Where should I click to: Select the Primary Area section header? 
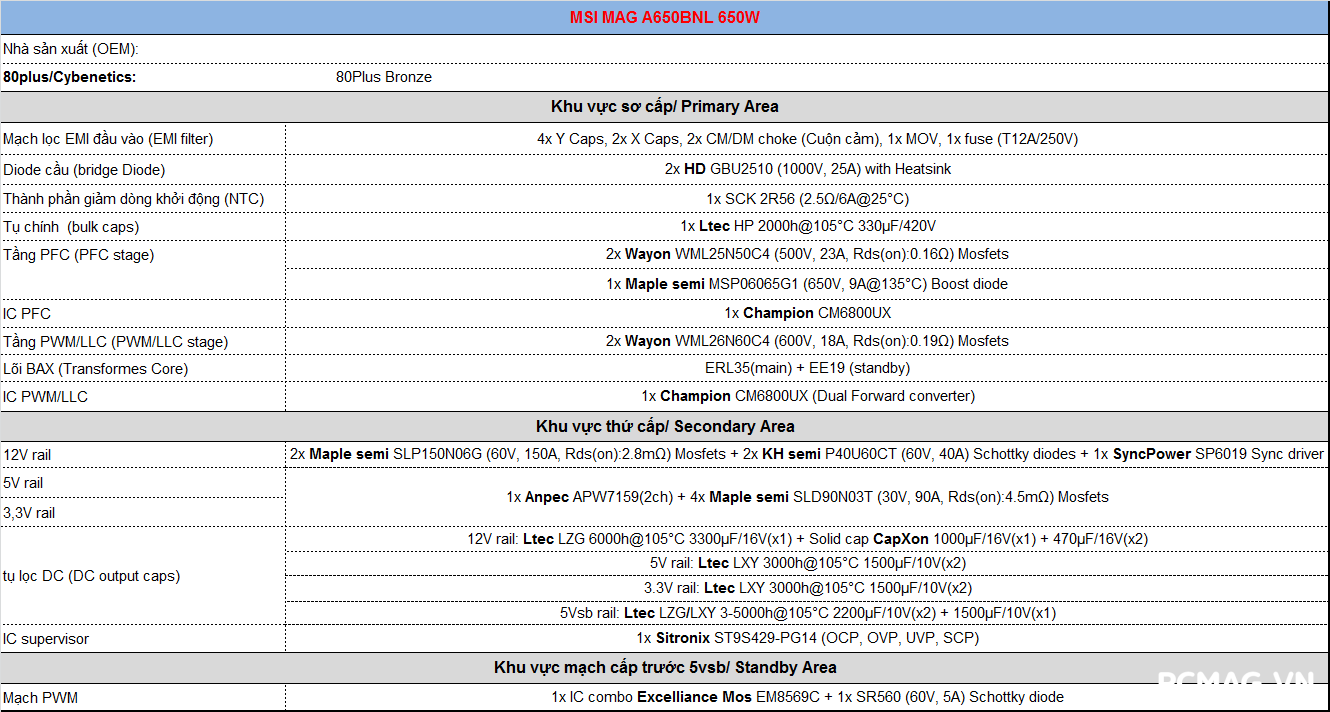(x=664, y=106)
